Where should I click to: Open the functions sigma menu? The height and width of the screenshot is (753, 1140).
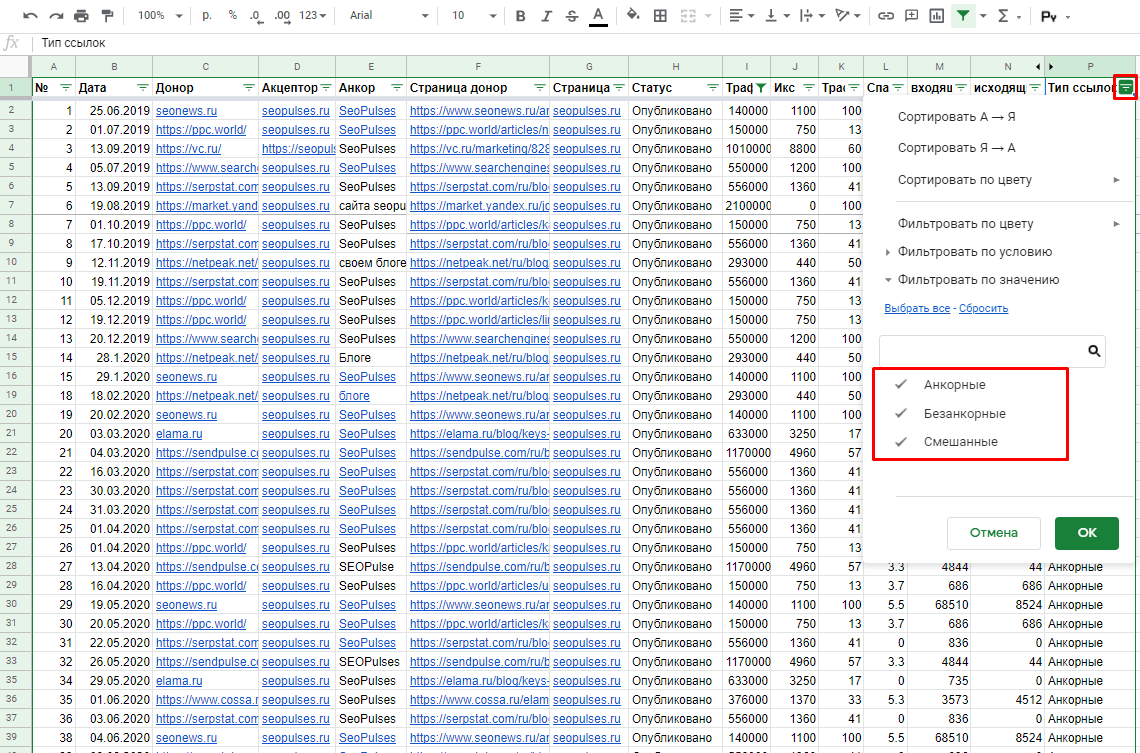pos(1009,15)
